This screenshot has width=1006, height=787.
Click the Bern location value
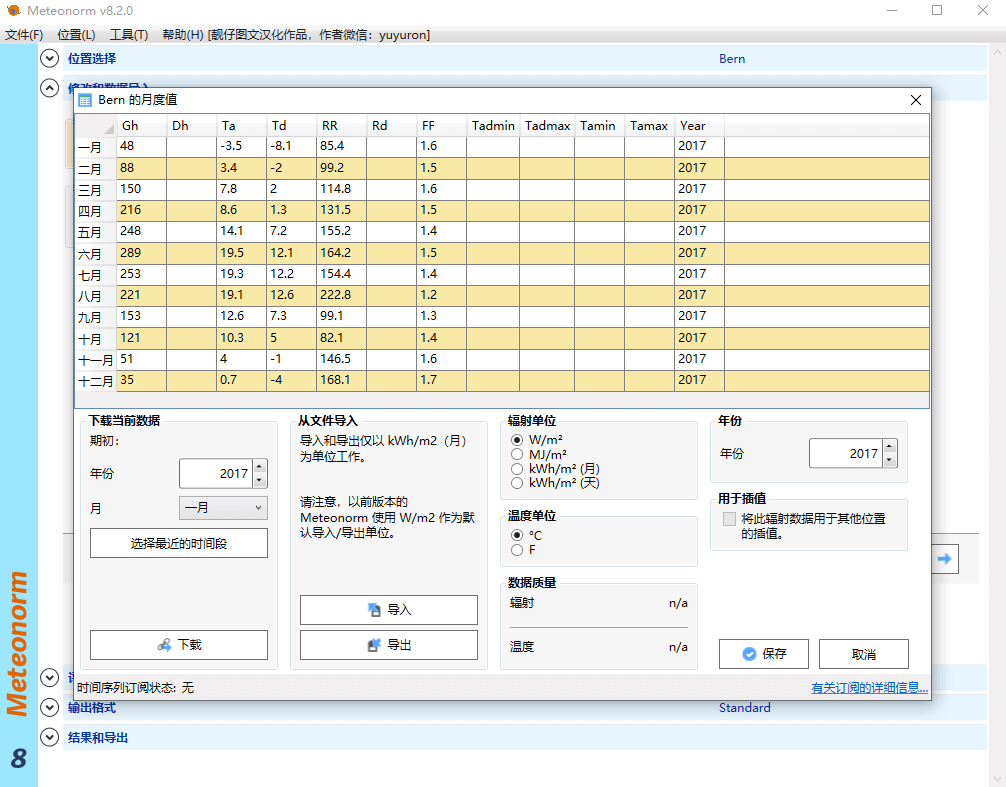point(732,59)
